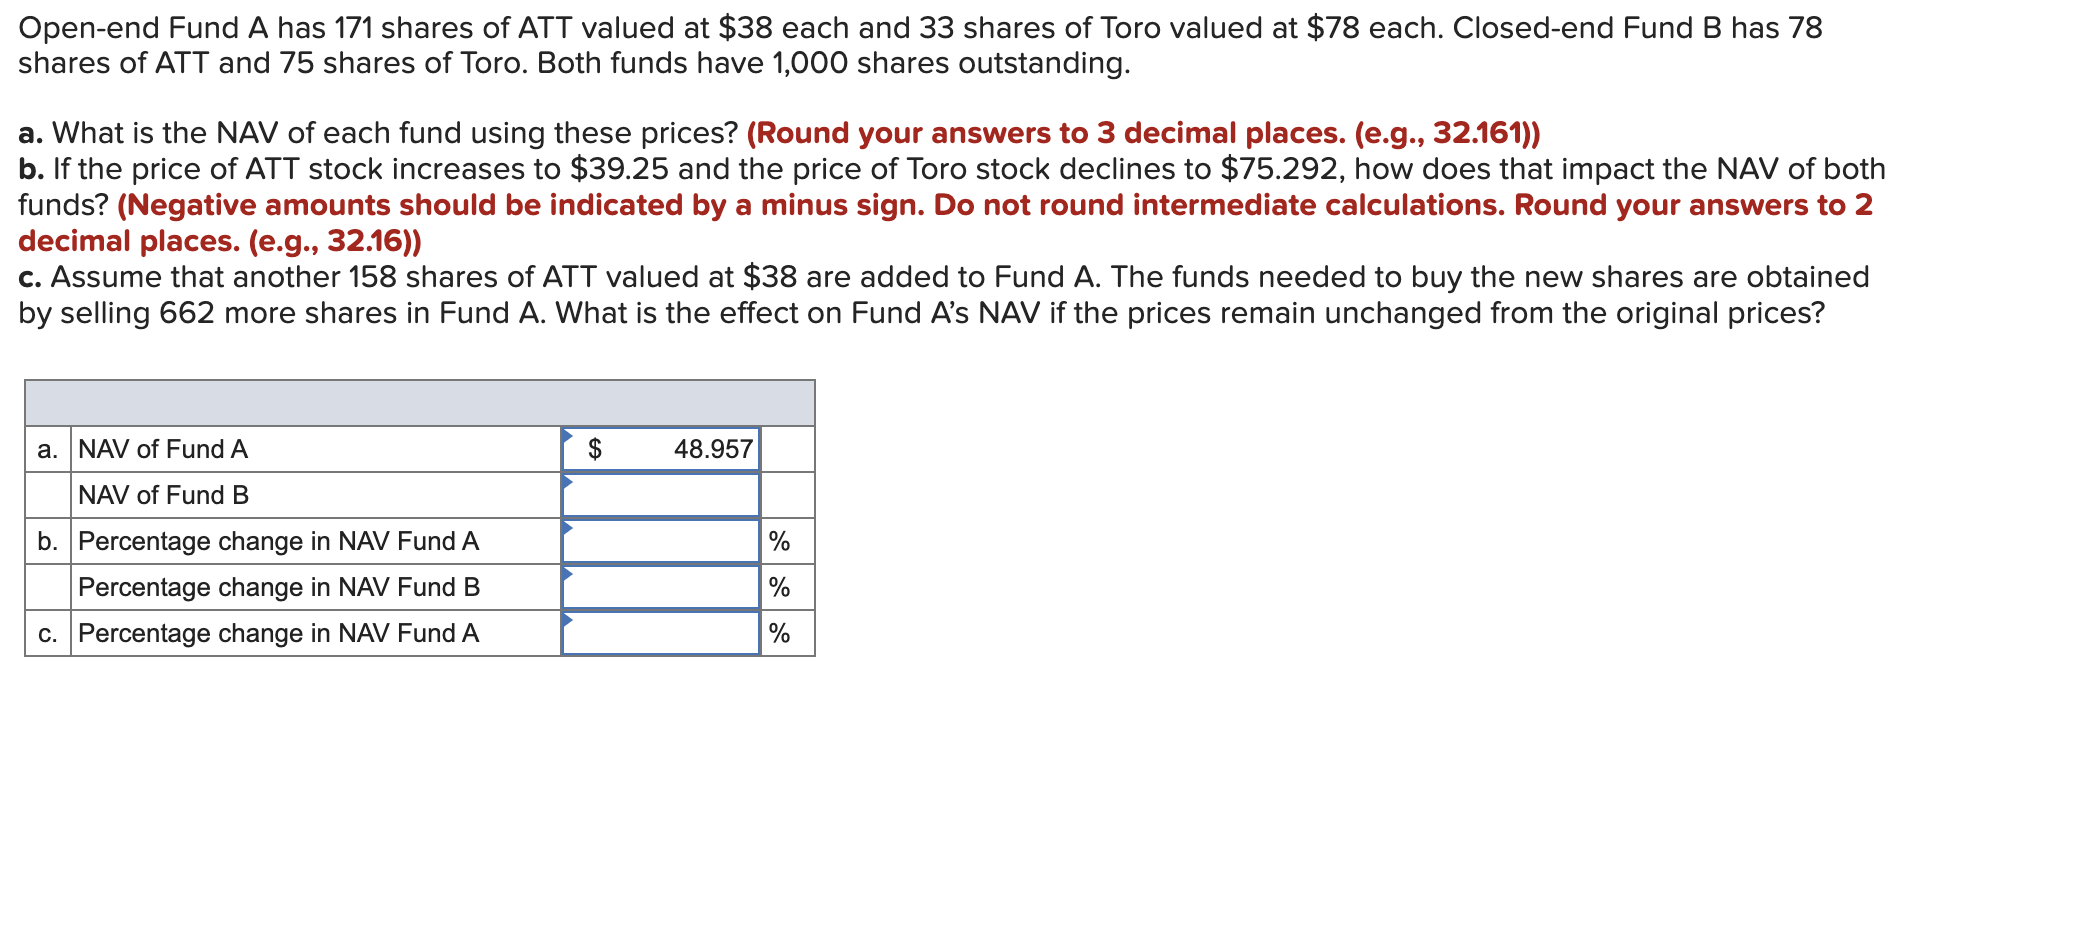The width and height of the screenshot is (2086, 930).
Task: Click the percent sign beside part c answer
Action: point(780,632)
